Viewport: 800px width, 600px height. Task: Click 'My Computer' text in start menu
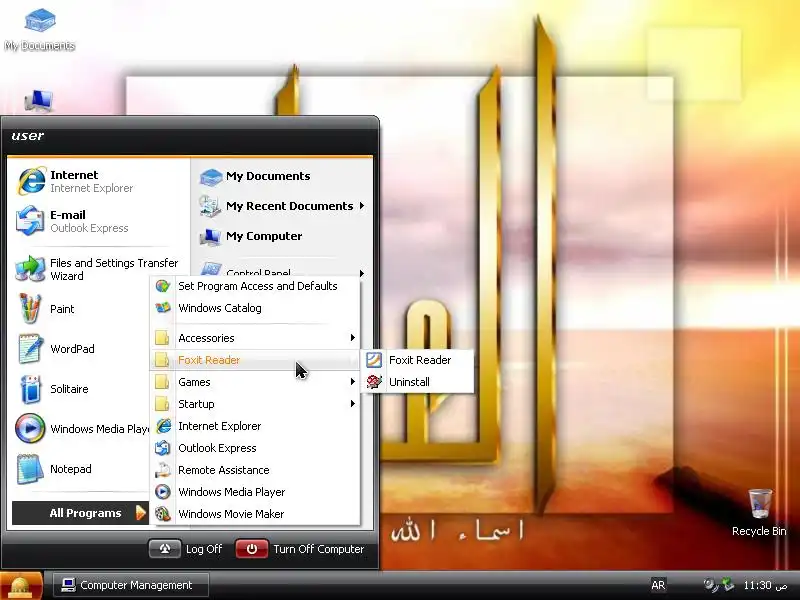pos(264,236)
